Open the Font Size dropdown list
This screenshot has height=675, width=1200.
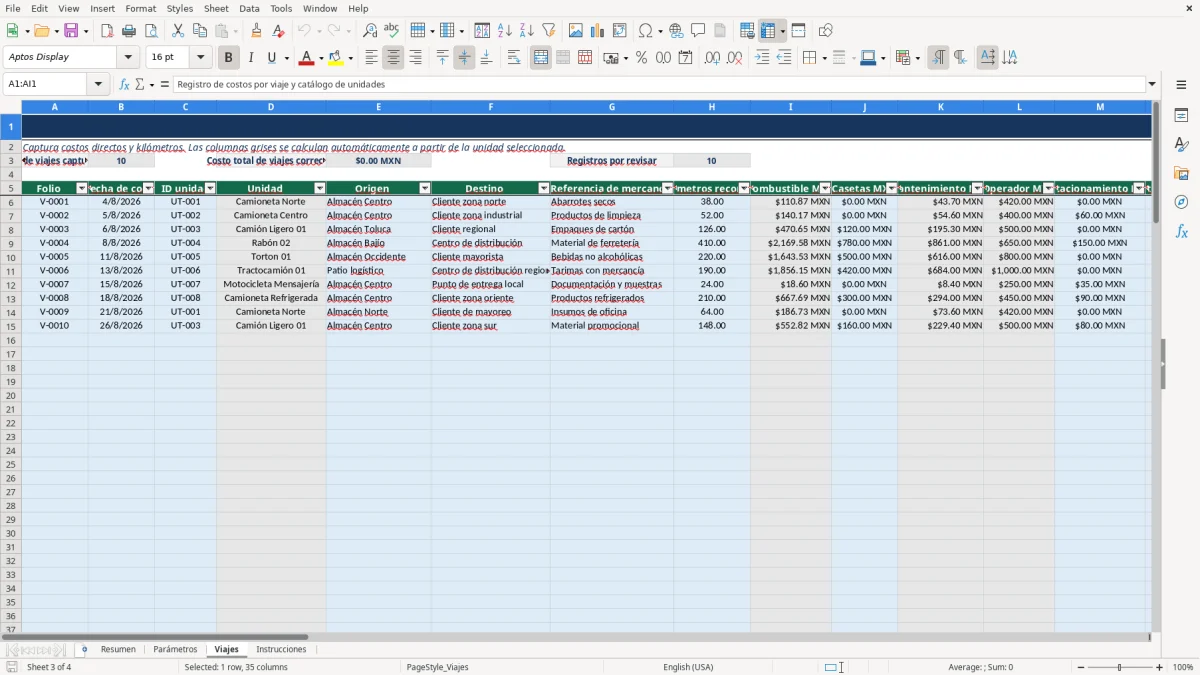tap(201, 58)
